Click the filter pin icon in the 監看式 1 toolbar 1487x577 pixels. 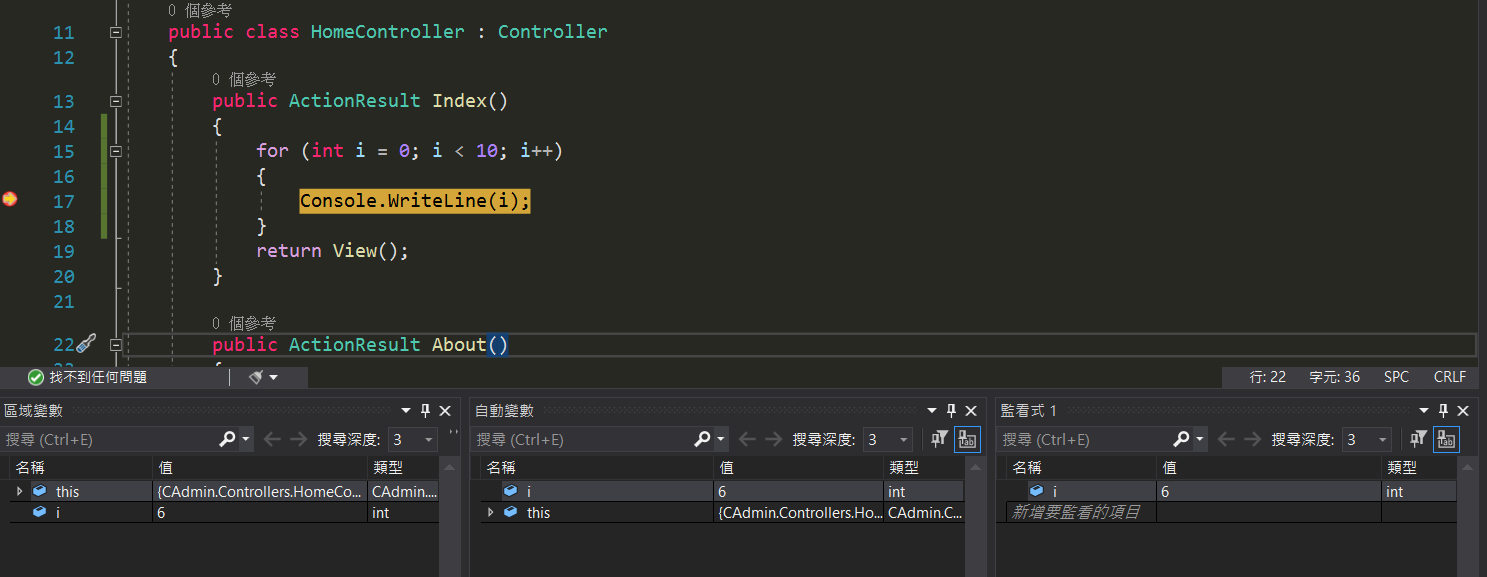(x=1418, y=439)
